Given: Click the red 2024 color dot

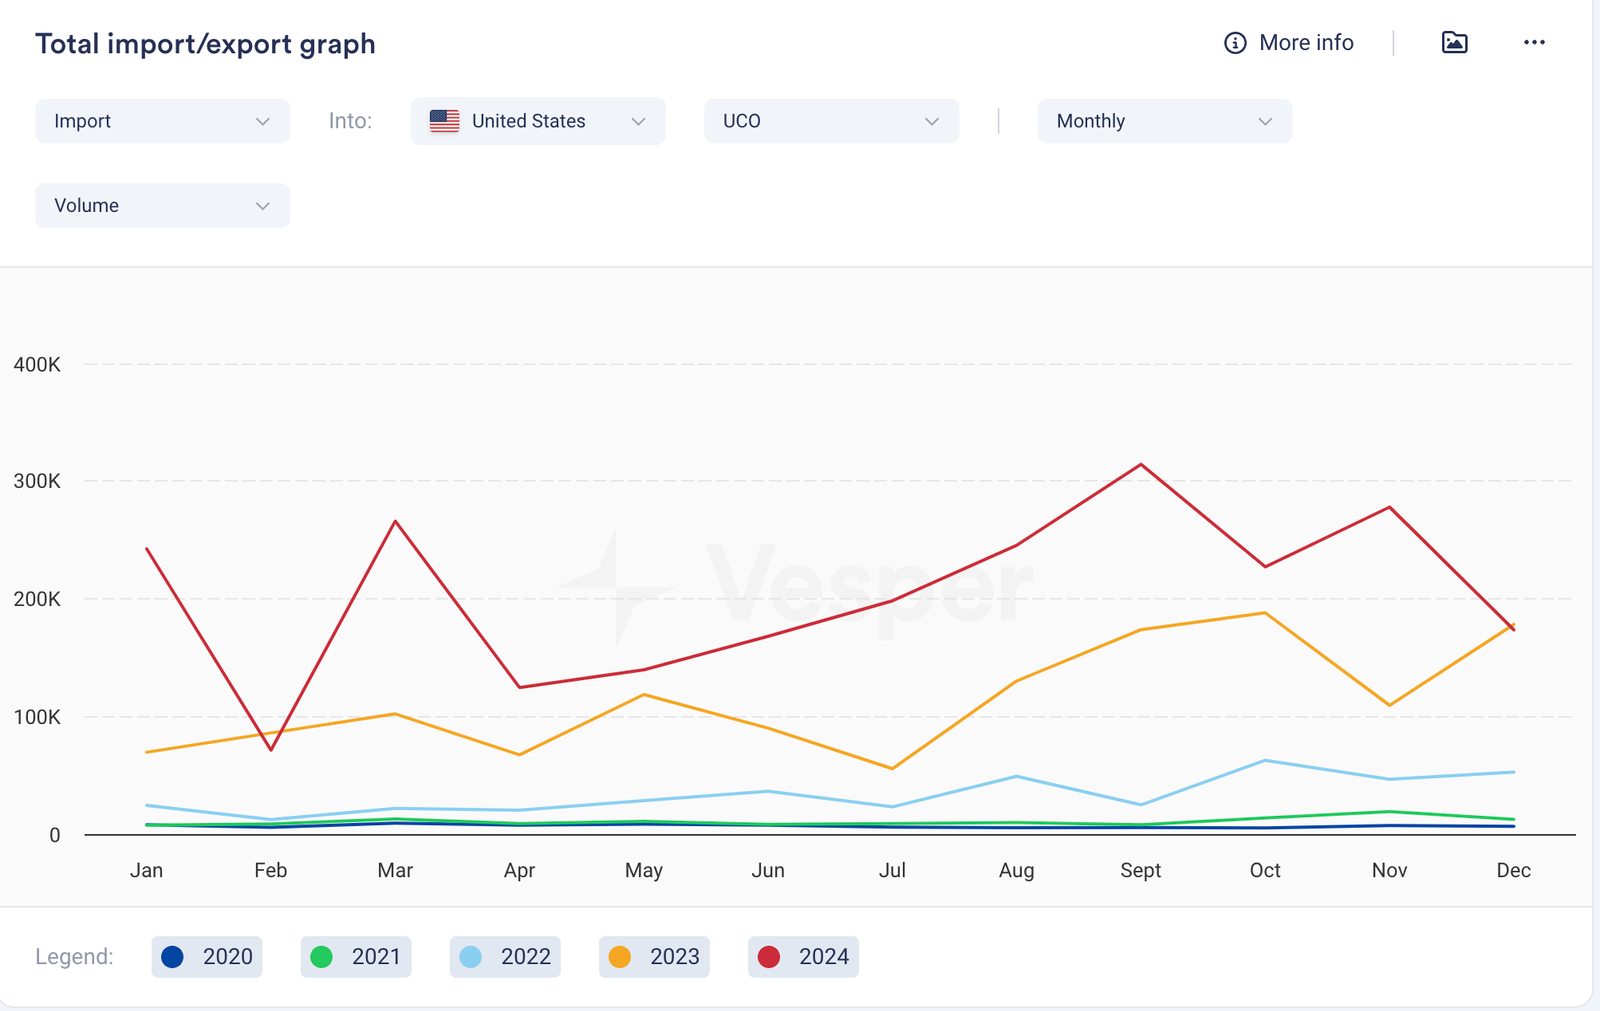Looking at the screenshot, I should [769, 957].
